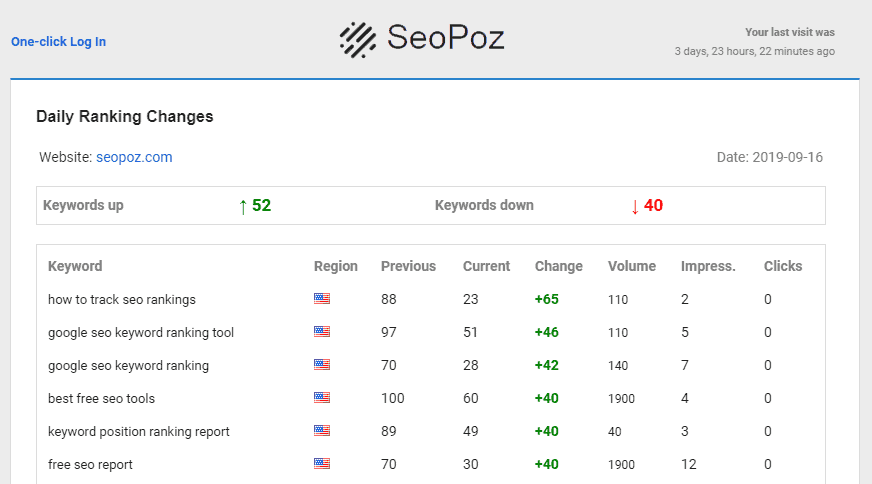
Task: Click US flag in google seo keyword ranking row
Action: click(322, 364)
